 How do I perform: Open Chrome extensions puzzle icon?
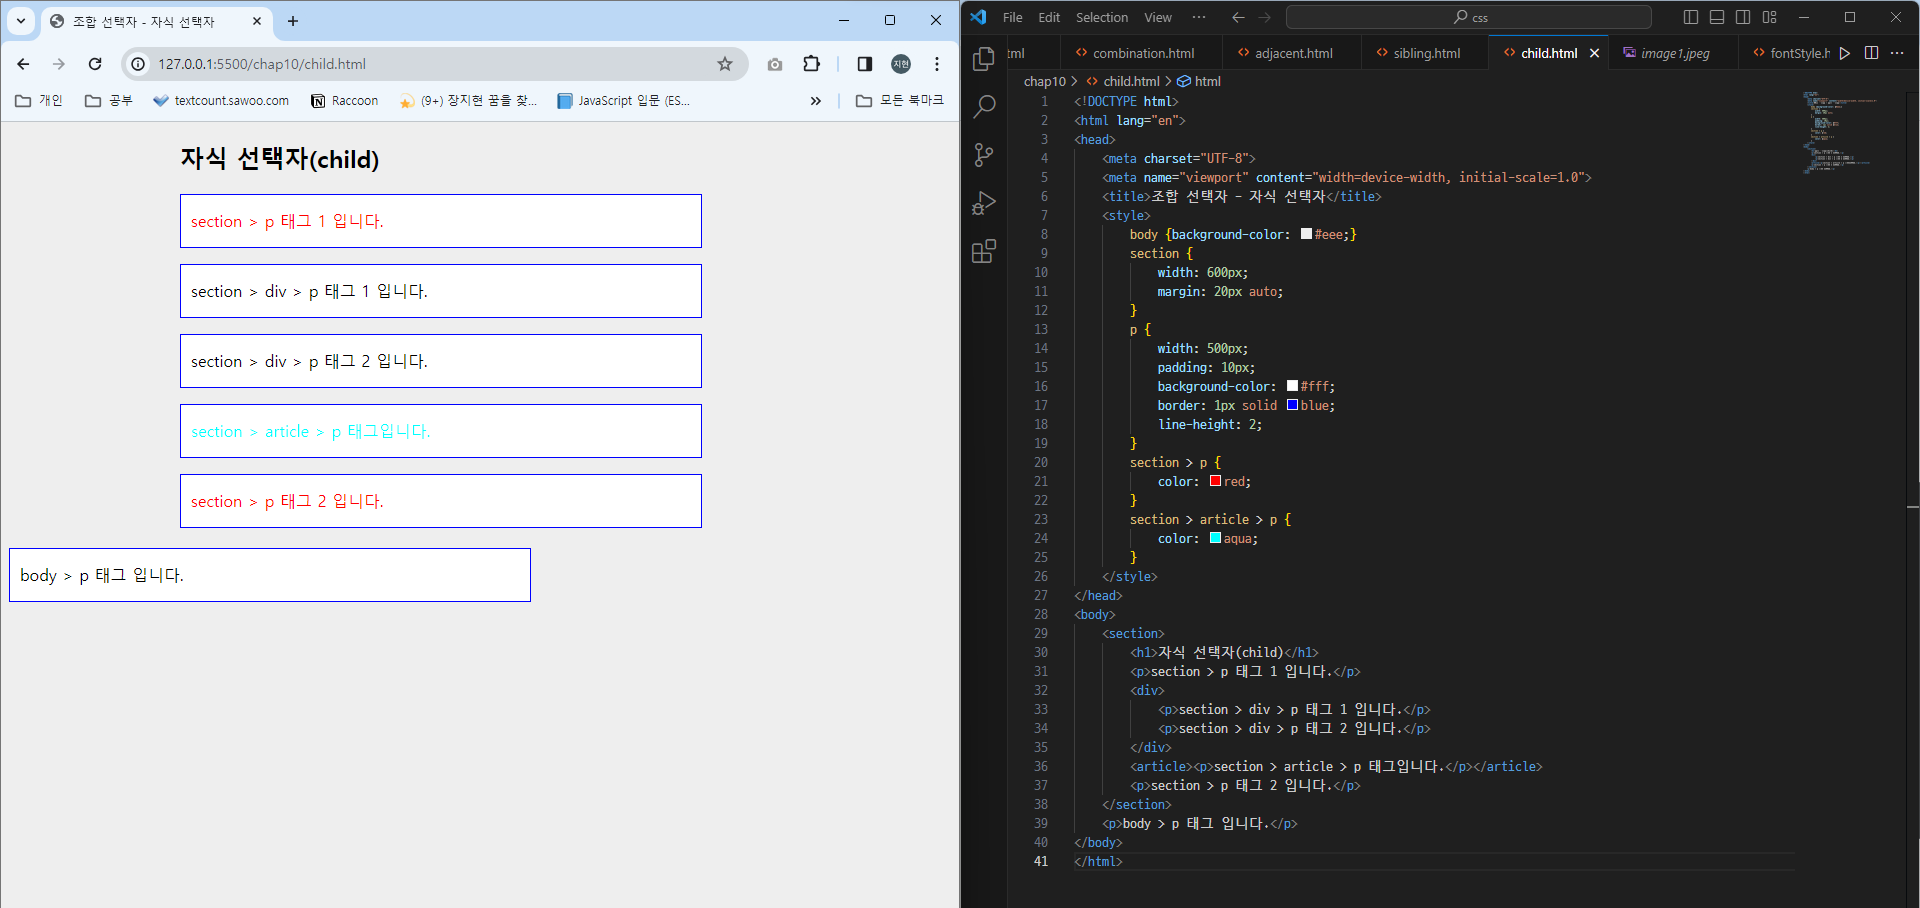click(811, 64)
